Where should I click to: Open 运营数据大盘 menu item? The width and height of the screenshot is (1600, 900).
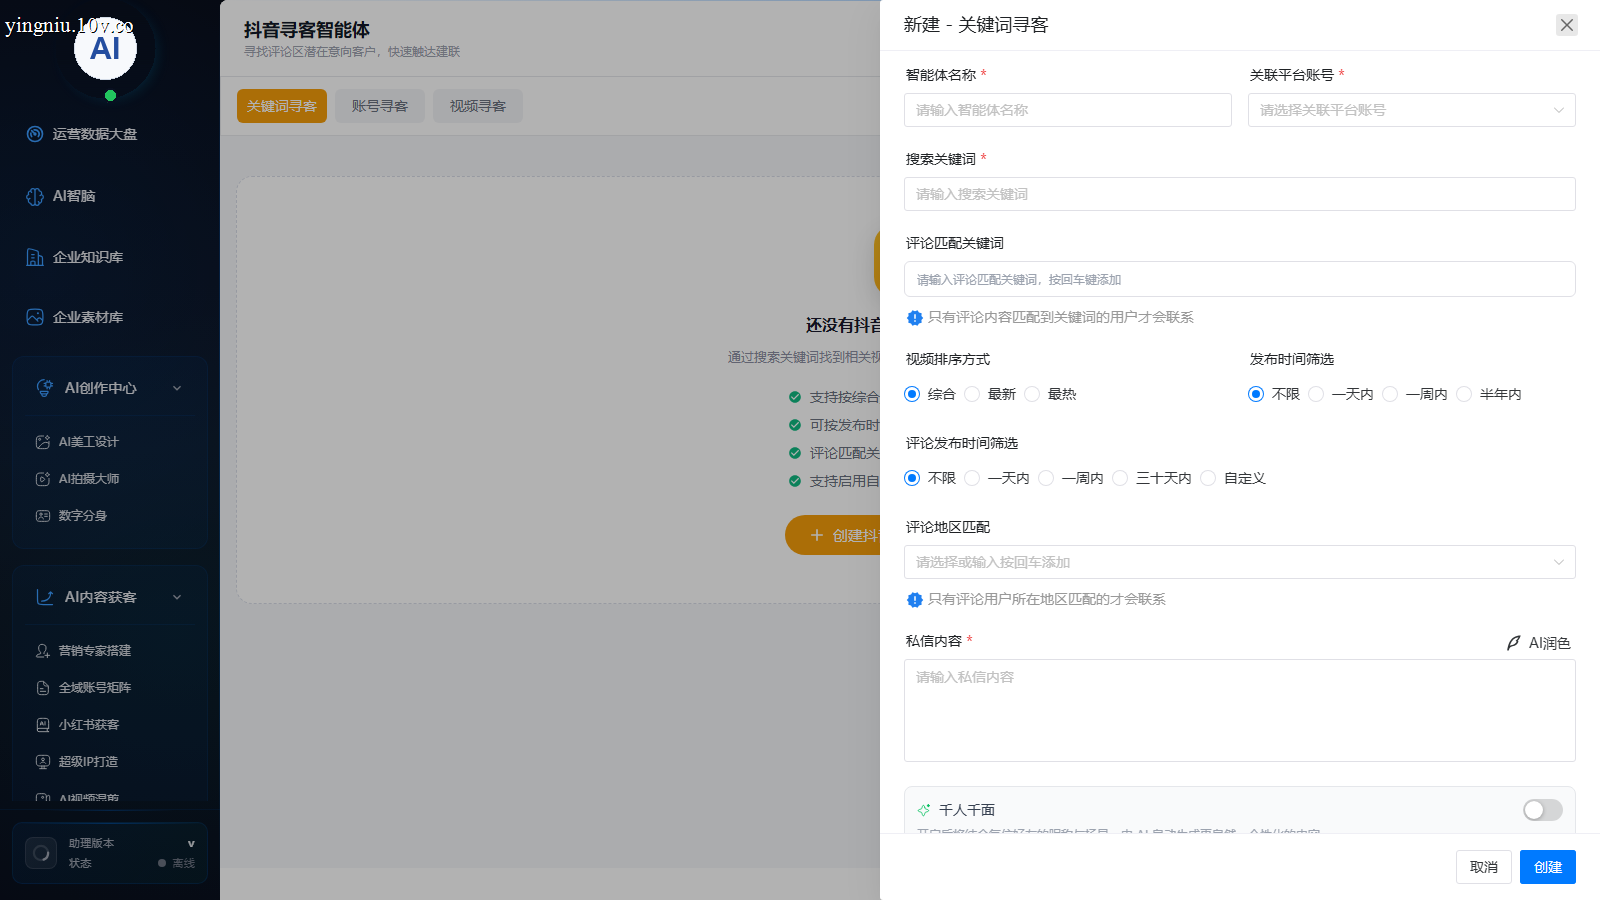click(95, 134)
